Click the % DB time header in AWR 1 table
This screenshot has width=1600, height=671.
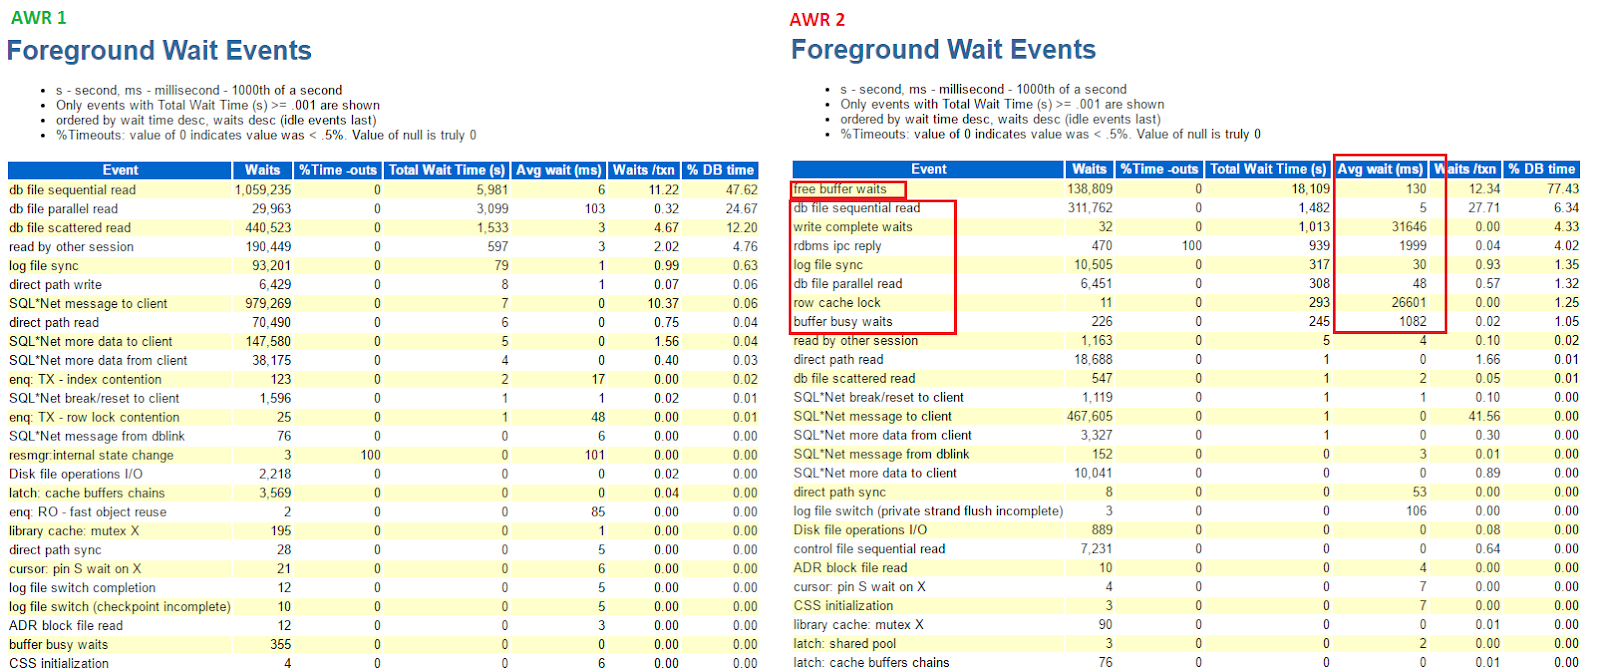point(720,170)
